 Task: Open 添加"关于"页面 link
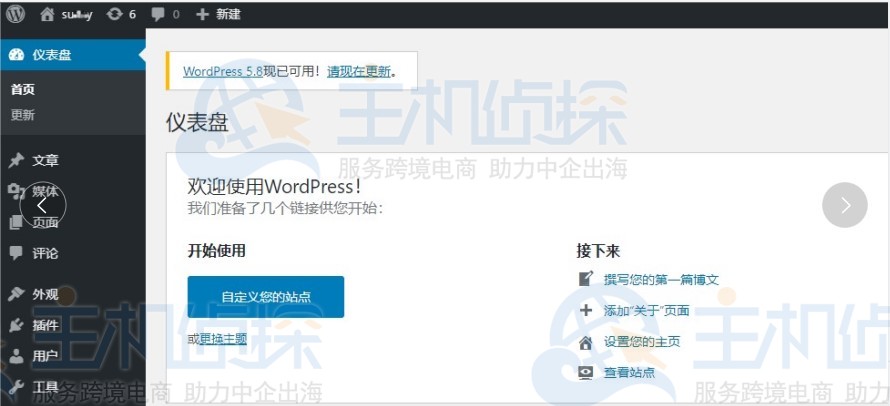pos(646,311)
